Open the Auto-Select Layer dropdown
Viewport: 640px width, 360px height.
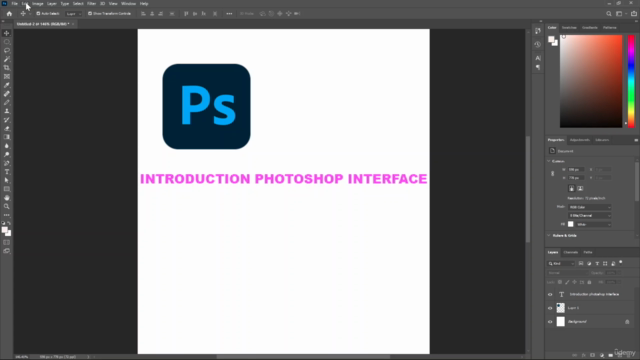tap(74, 13)
